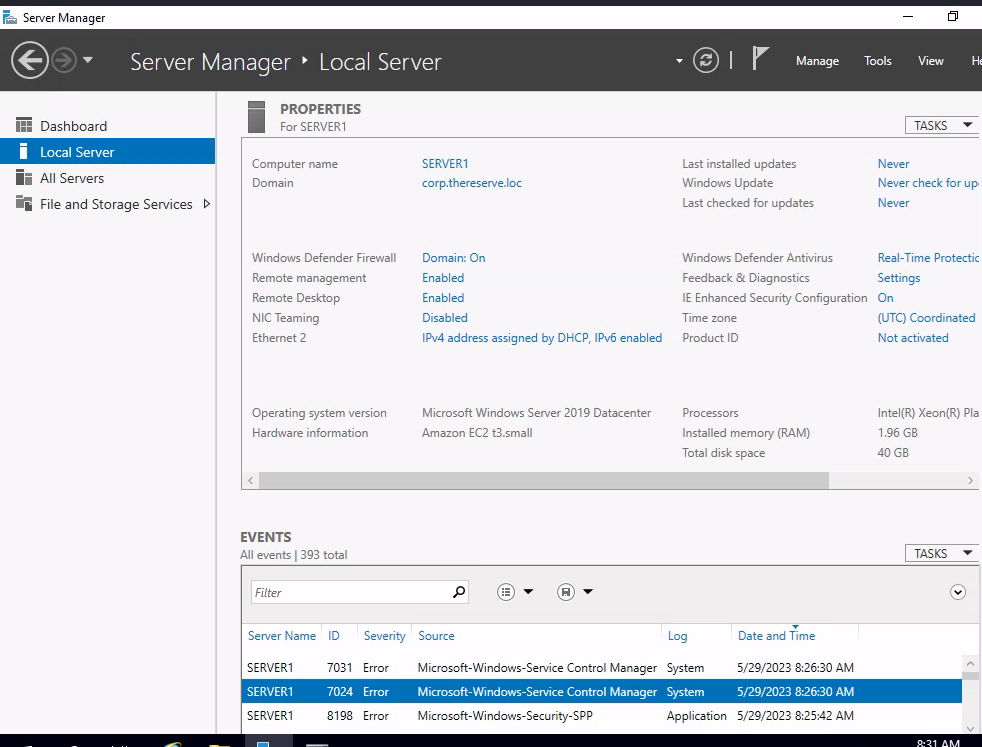Viewport: 982px width, 747px height.
Task: Click the filter search magnifier icon
Action: click(x=459, y=592)
